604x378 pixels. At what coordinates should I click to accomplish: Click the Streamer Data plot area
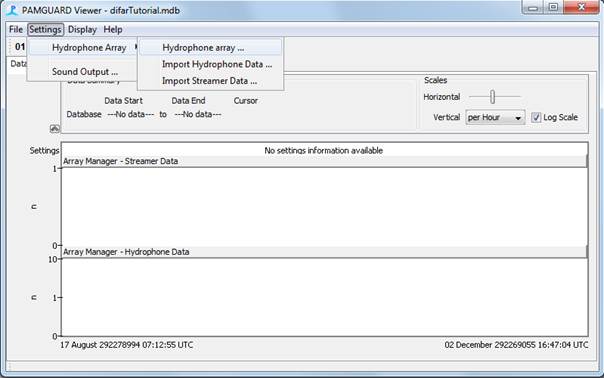tap(324, 207)
